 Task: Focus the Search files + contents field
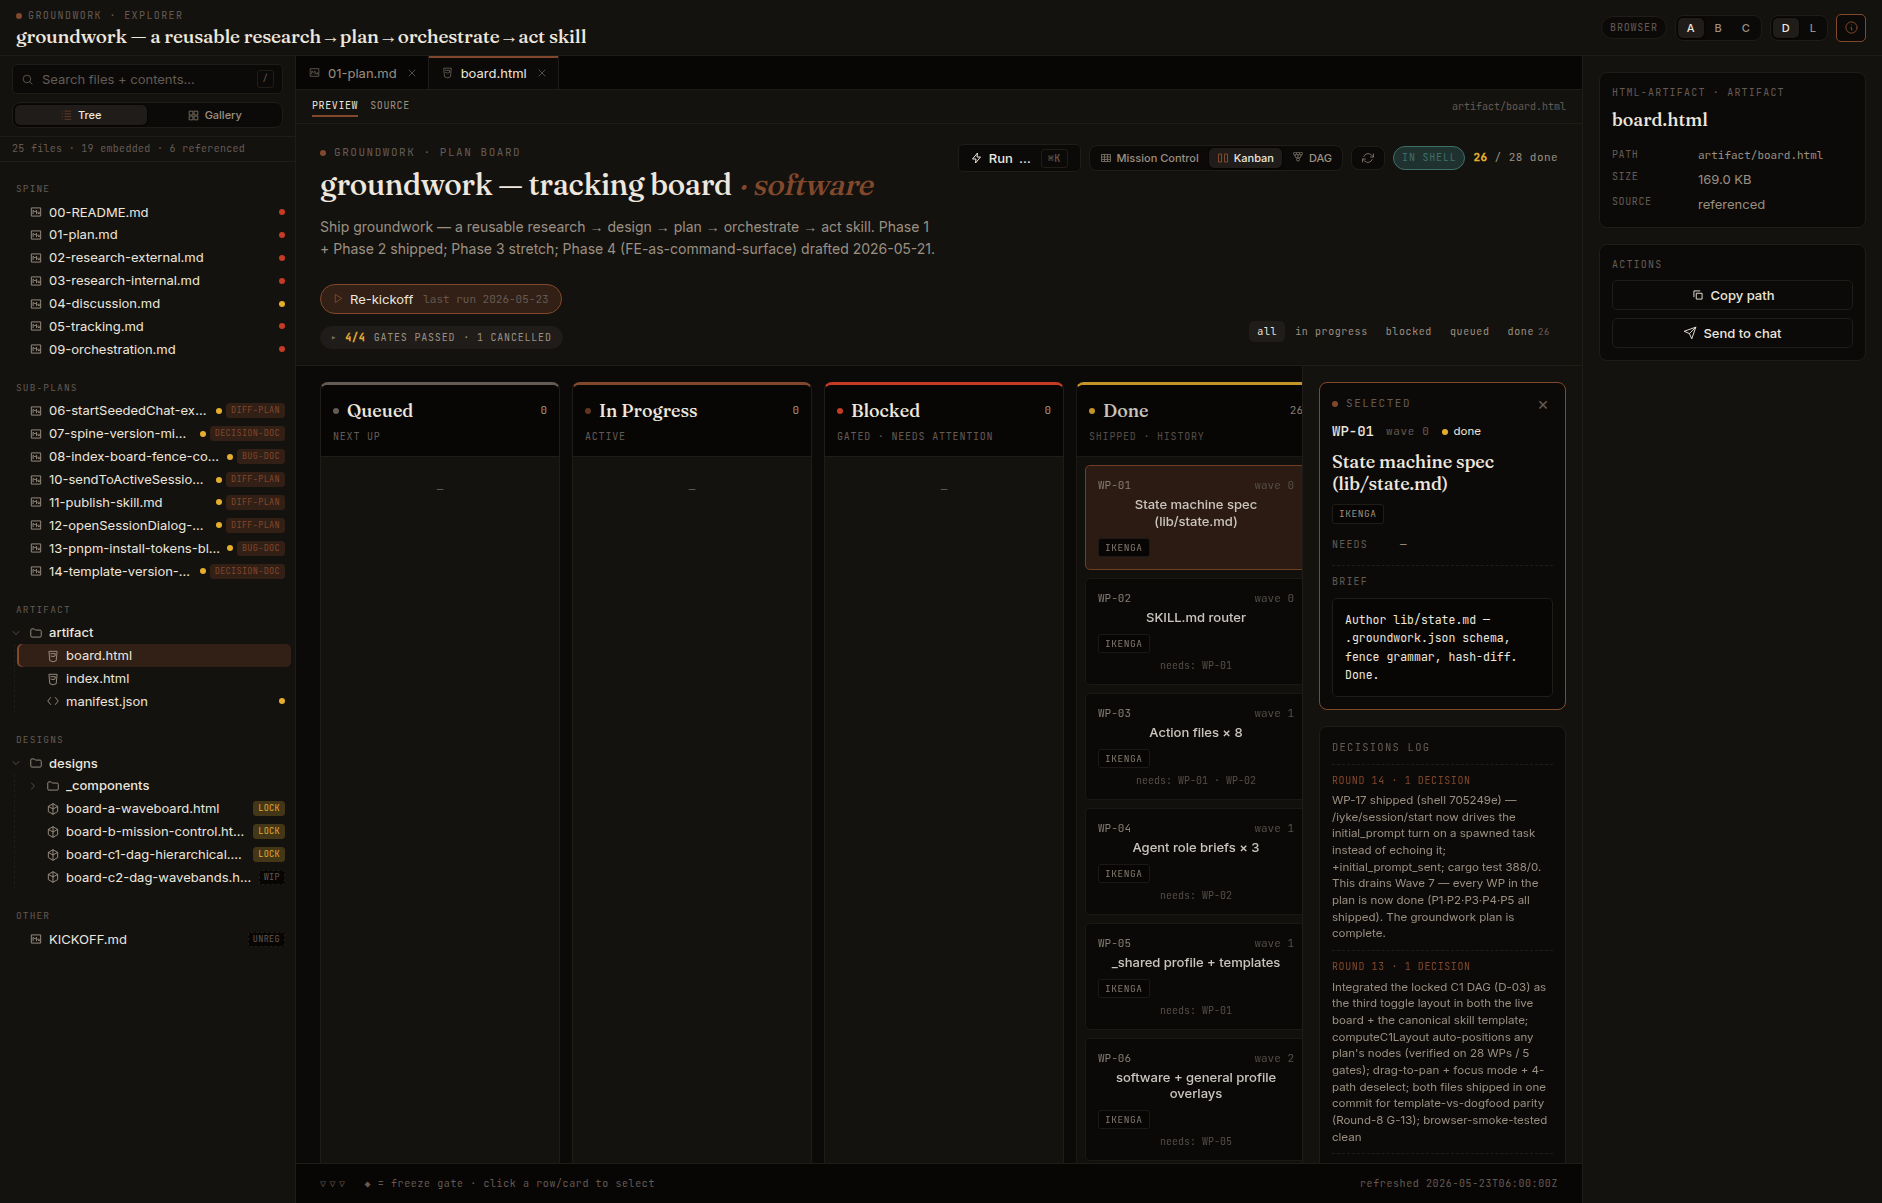147,79
